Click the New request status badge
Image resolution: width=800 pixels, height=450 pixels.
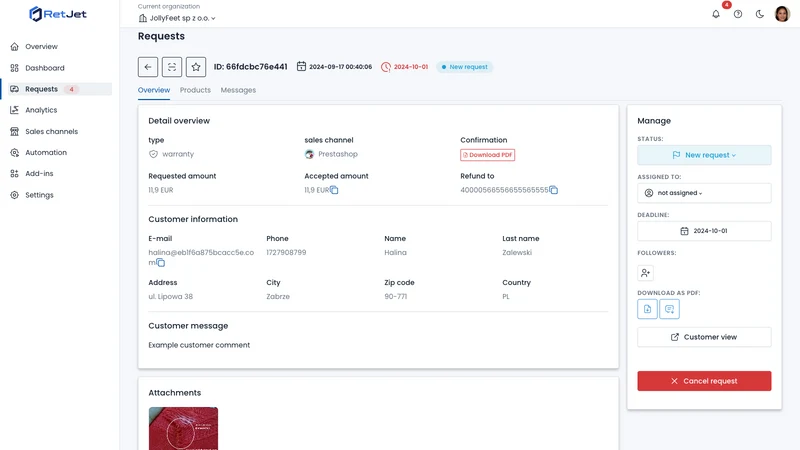pos(464,67)
